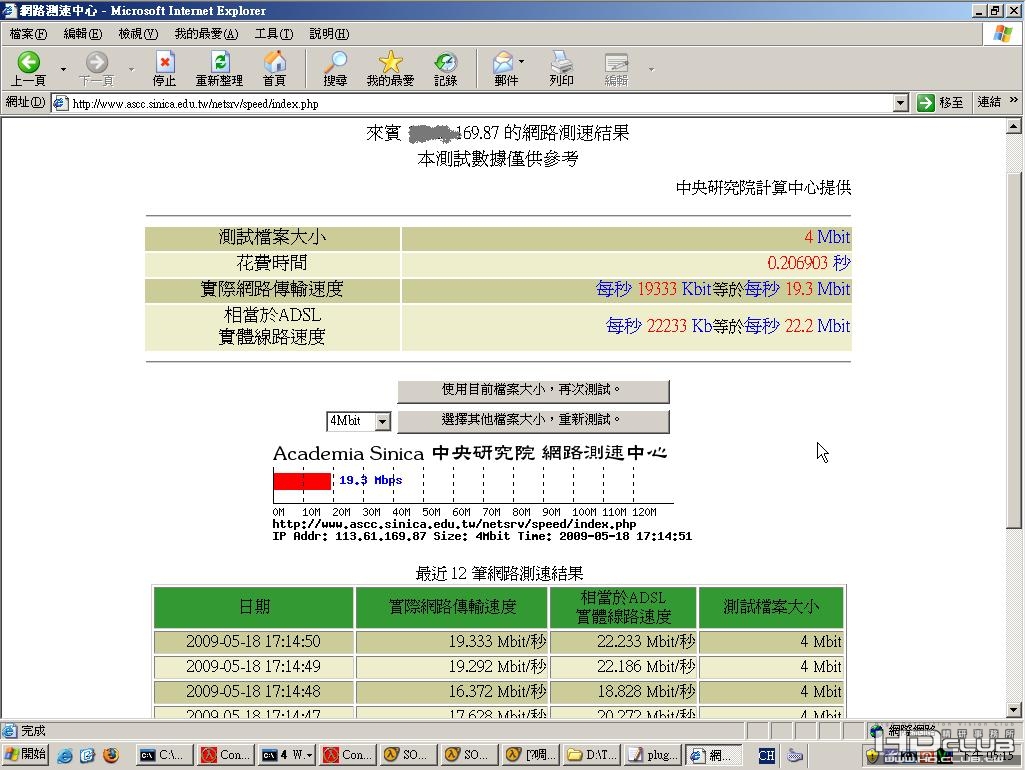The height and width of the screenshot is (770, 1026).
Task: Click '每秒 22233 Kb等於每秒 22.2 Mbit' text
Action: point(728,326)
